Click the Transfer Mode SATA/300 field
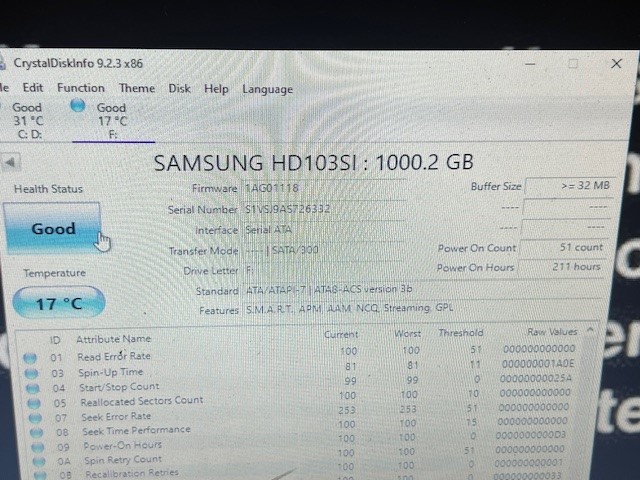This screenshot has width=640, height=480. click(323, 250)
